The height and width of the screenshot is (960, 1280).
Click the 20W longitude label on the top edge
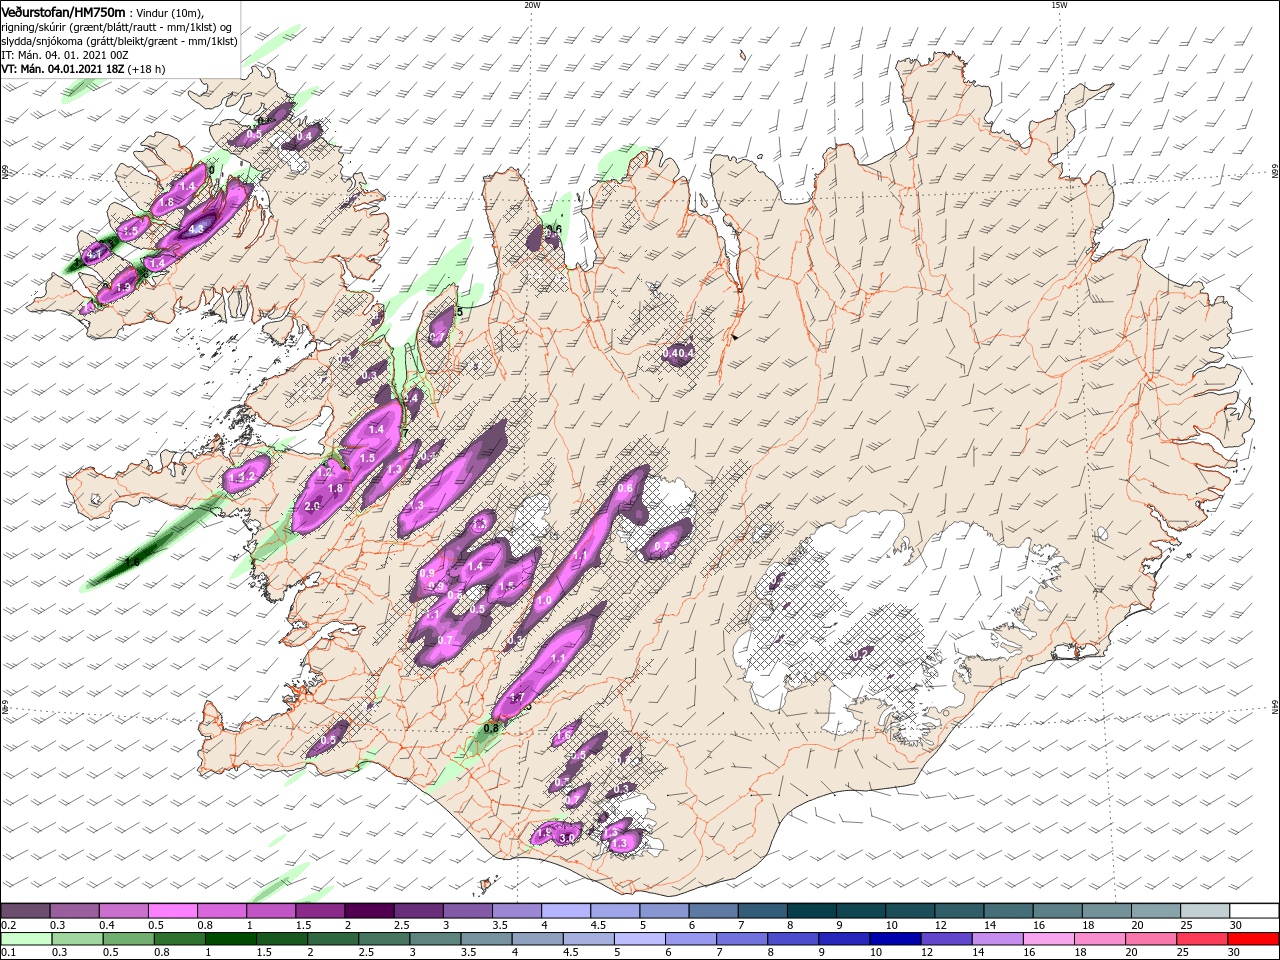click(x=532, y=5)
